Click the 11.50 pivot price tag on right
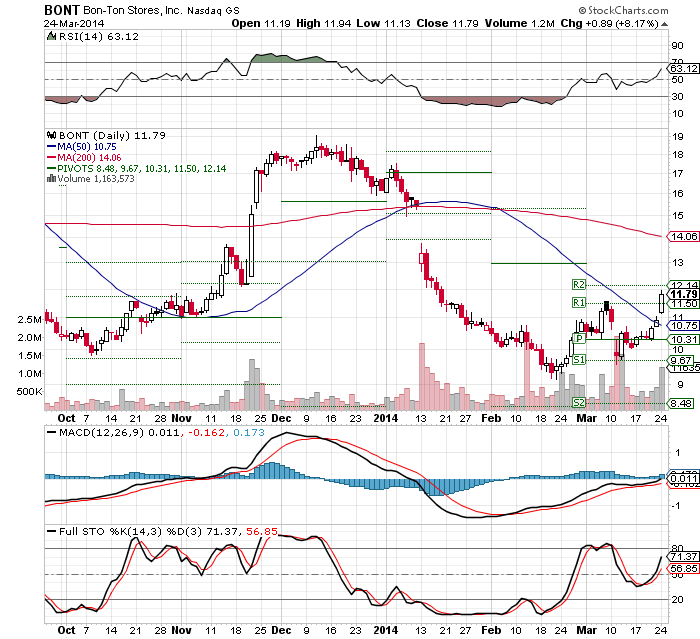 683,304
